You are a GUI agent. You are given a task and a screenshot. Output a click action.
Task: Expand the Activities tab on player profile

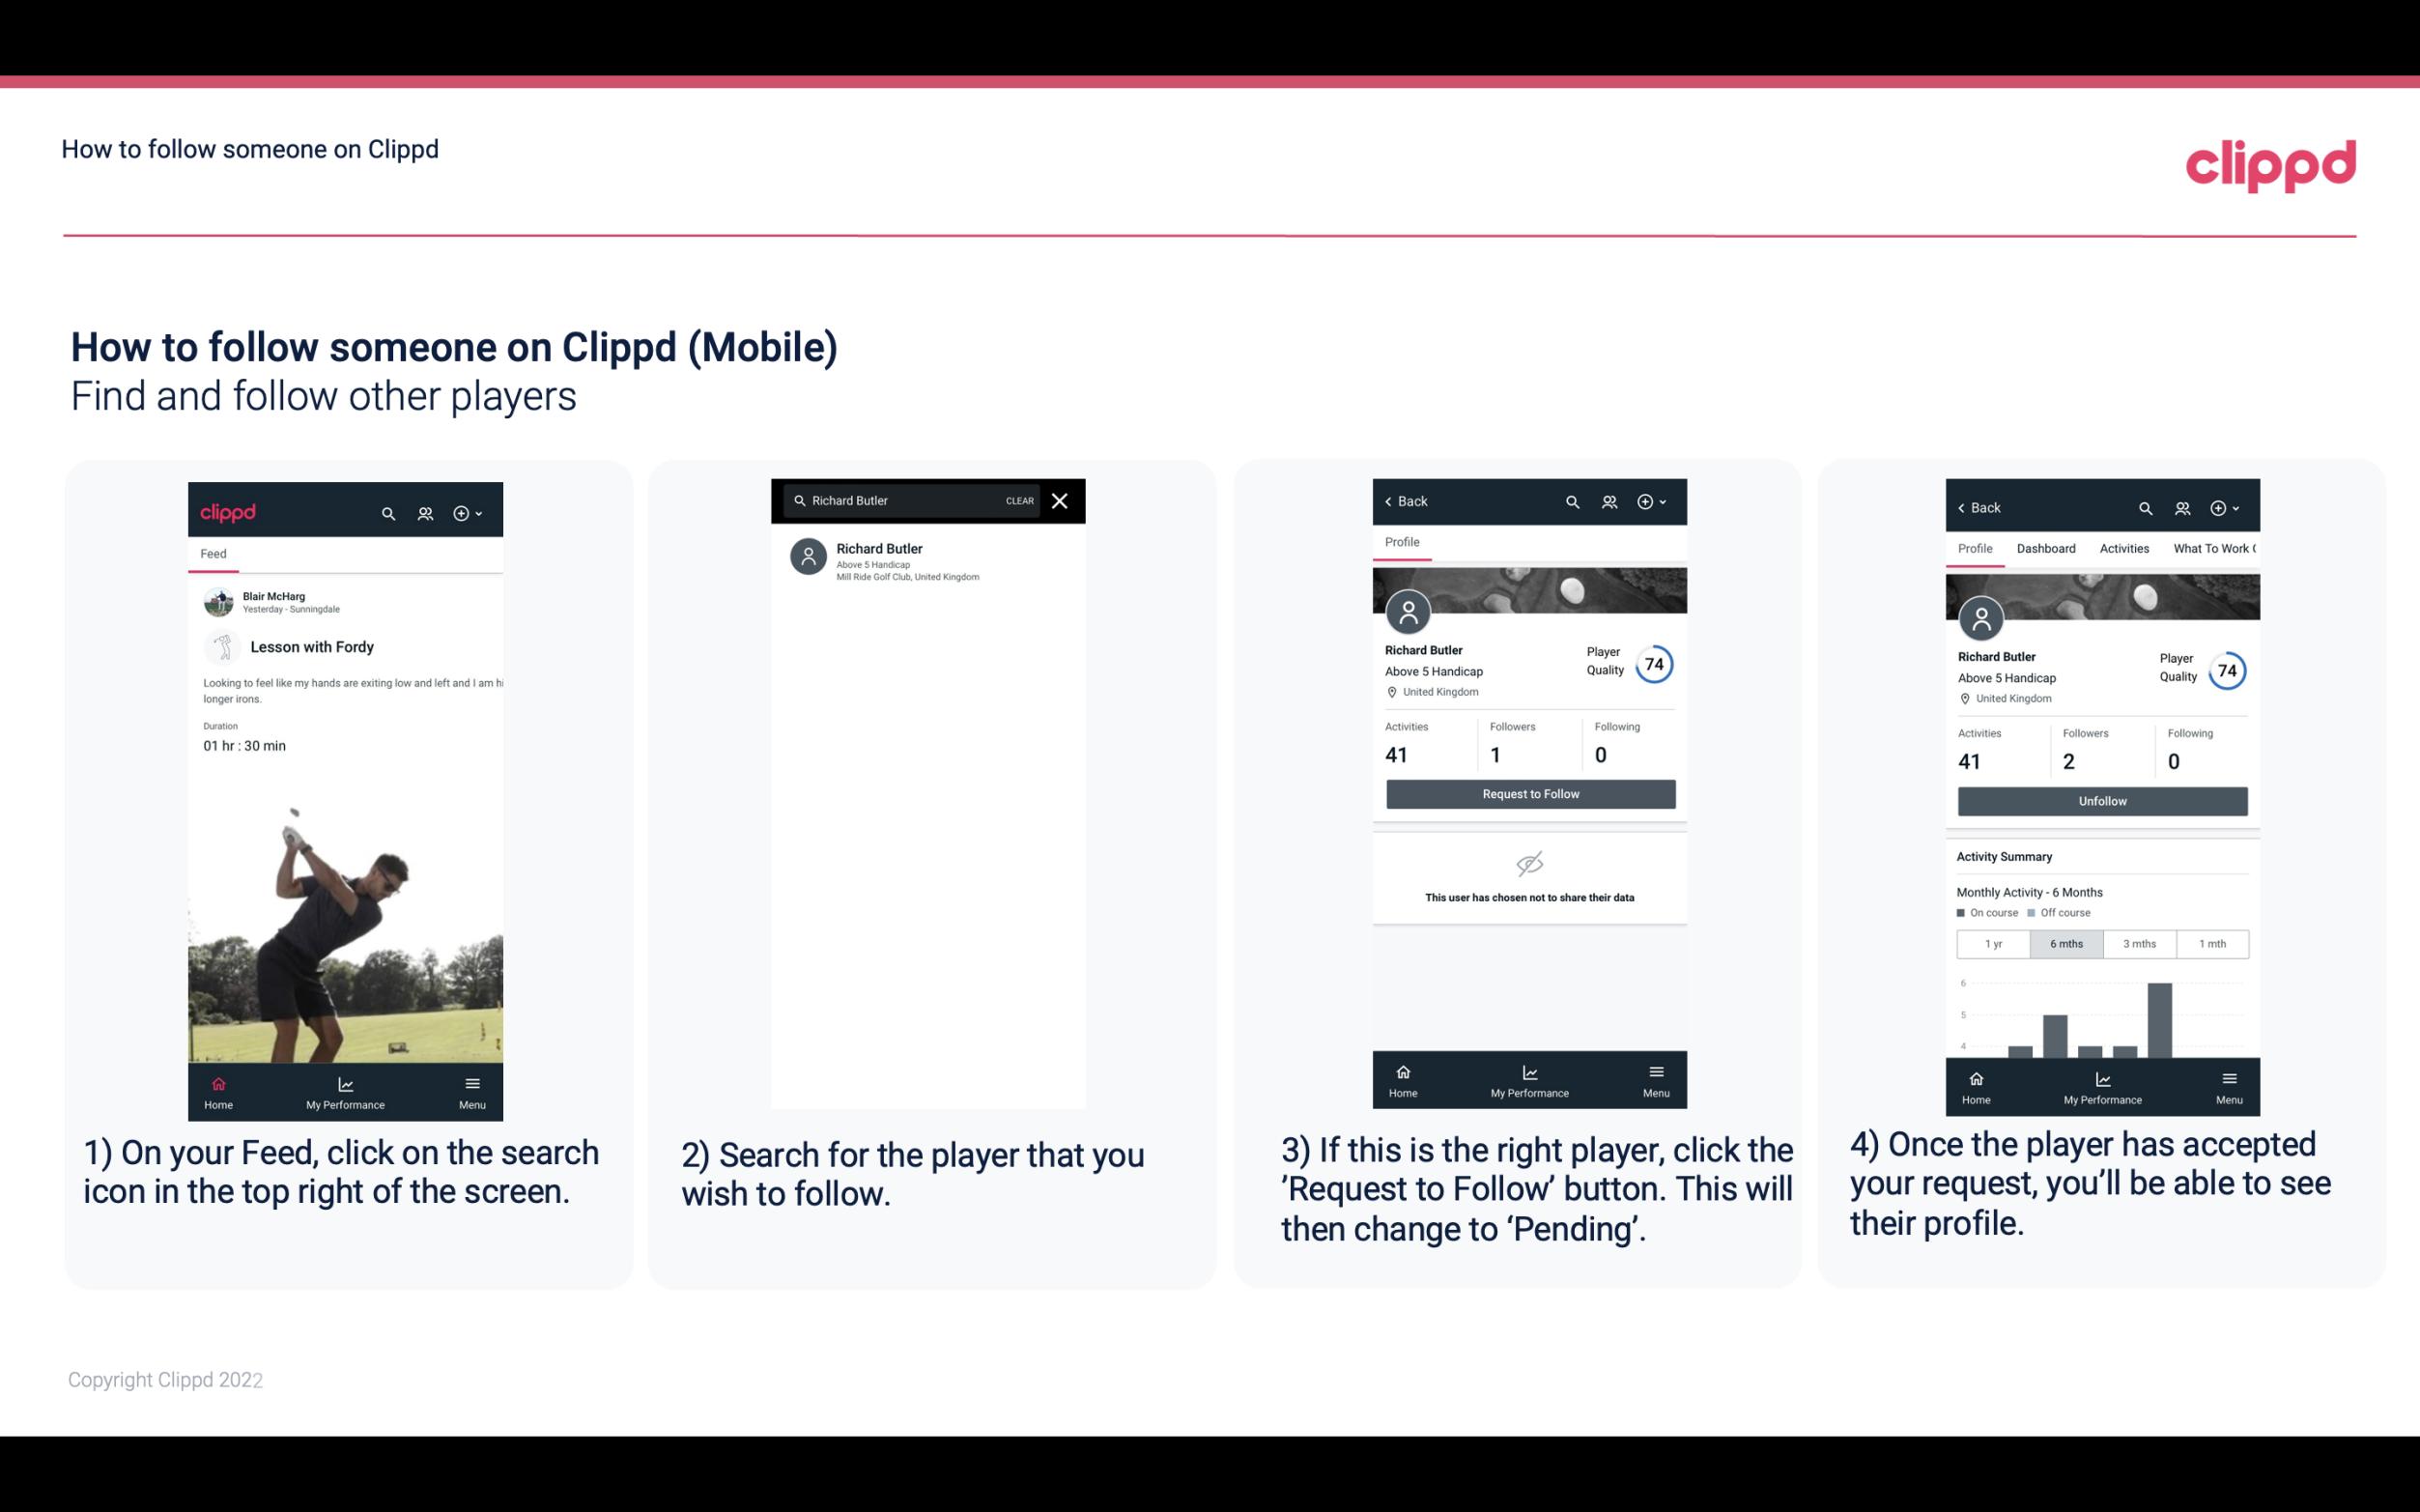click(x=2124, y=549)
